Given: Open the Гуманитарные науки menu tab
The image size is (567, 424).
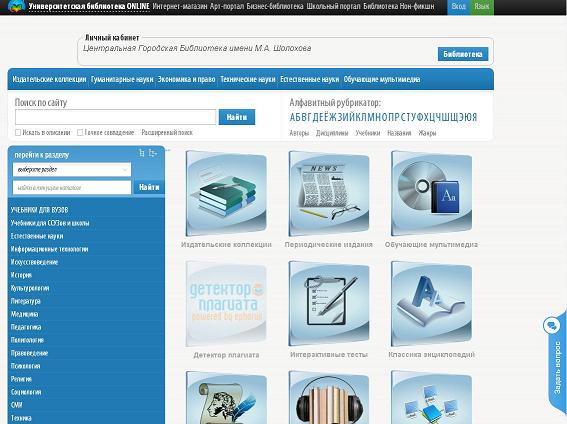Looking at the screenshot, I should tap(122, 79).
